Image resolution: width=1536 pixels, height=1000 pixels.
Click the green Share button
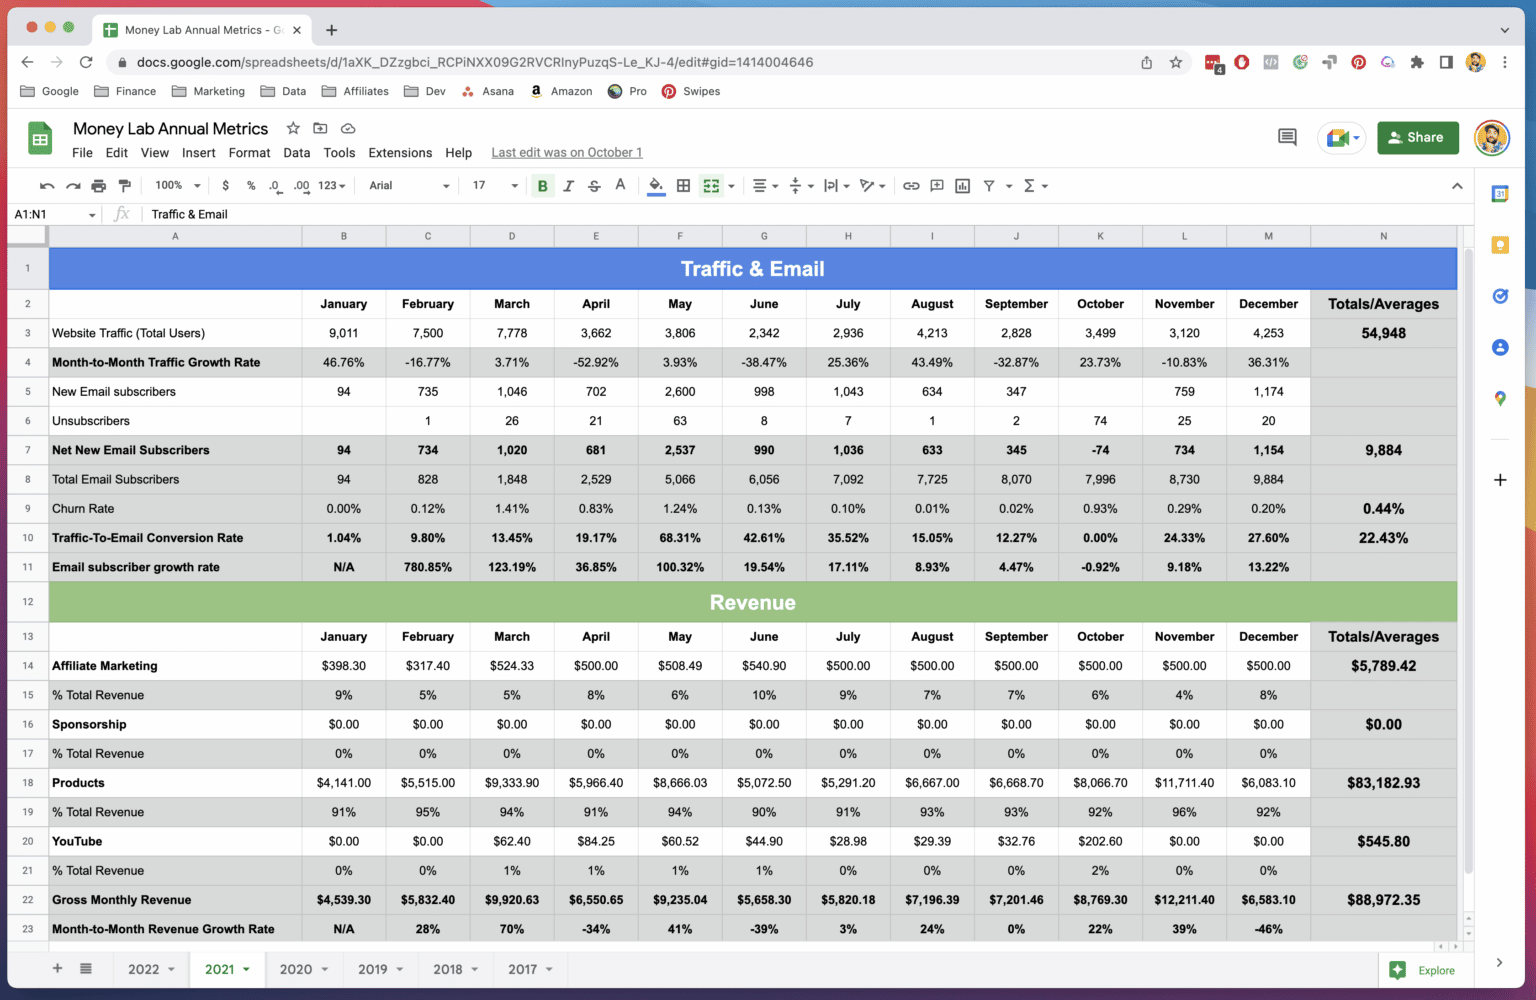(x=1417, y=138)
